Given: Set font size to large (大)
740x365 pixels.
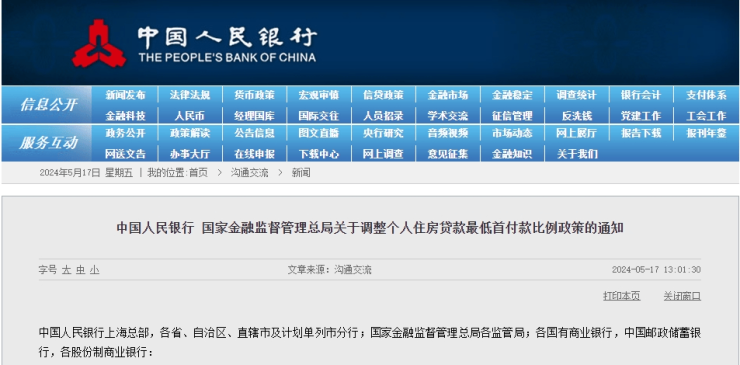Looking at the screenshot, I should (66, 270).
